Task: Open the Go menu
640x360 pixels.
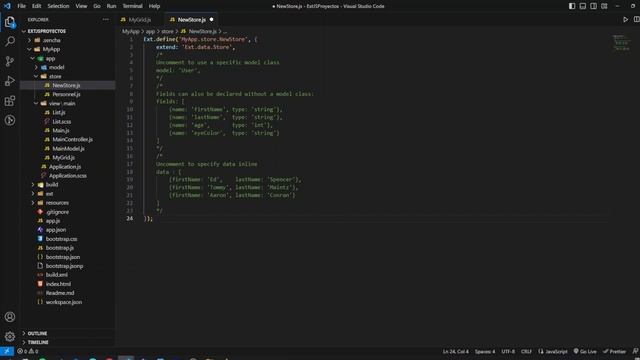Action: (97, 6)
